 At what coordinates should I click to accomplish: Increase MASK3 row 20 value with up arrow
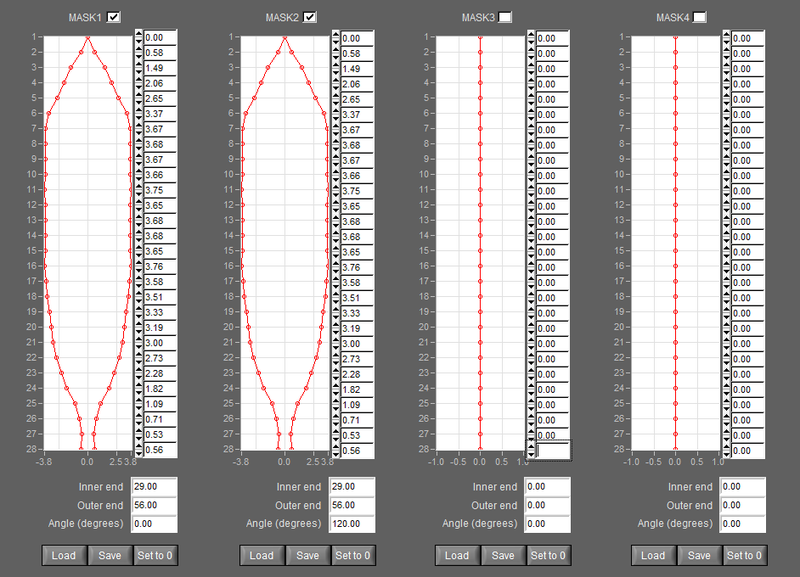(531, 324)
